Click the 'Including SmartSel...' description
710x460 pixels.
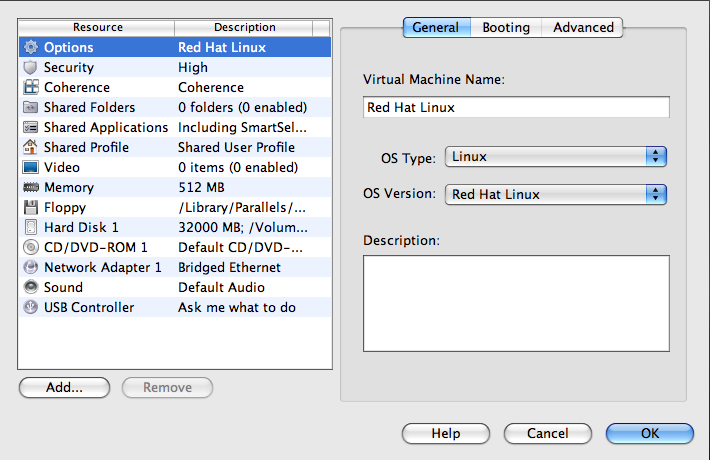click(x=242, y=128)
